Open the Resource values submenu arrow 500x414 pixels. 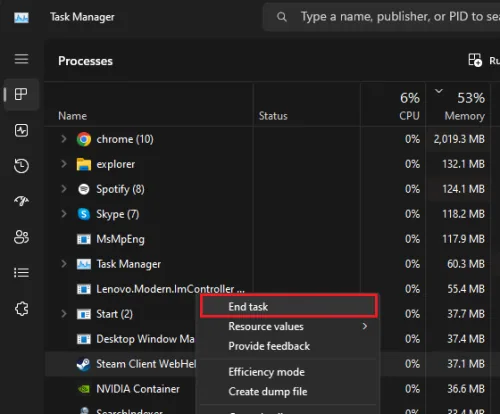click(365, 326)
